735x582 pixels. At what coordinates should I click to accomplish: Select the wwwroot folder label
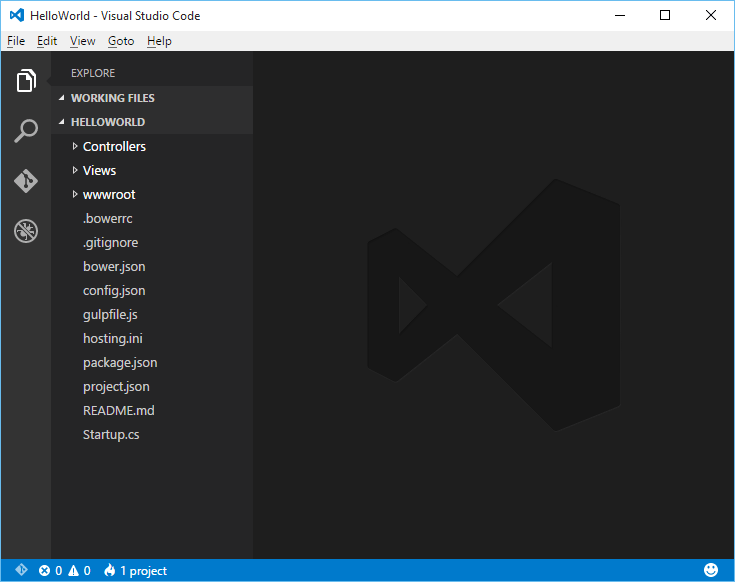(x=109, y=194)
